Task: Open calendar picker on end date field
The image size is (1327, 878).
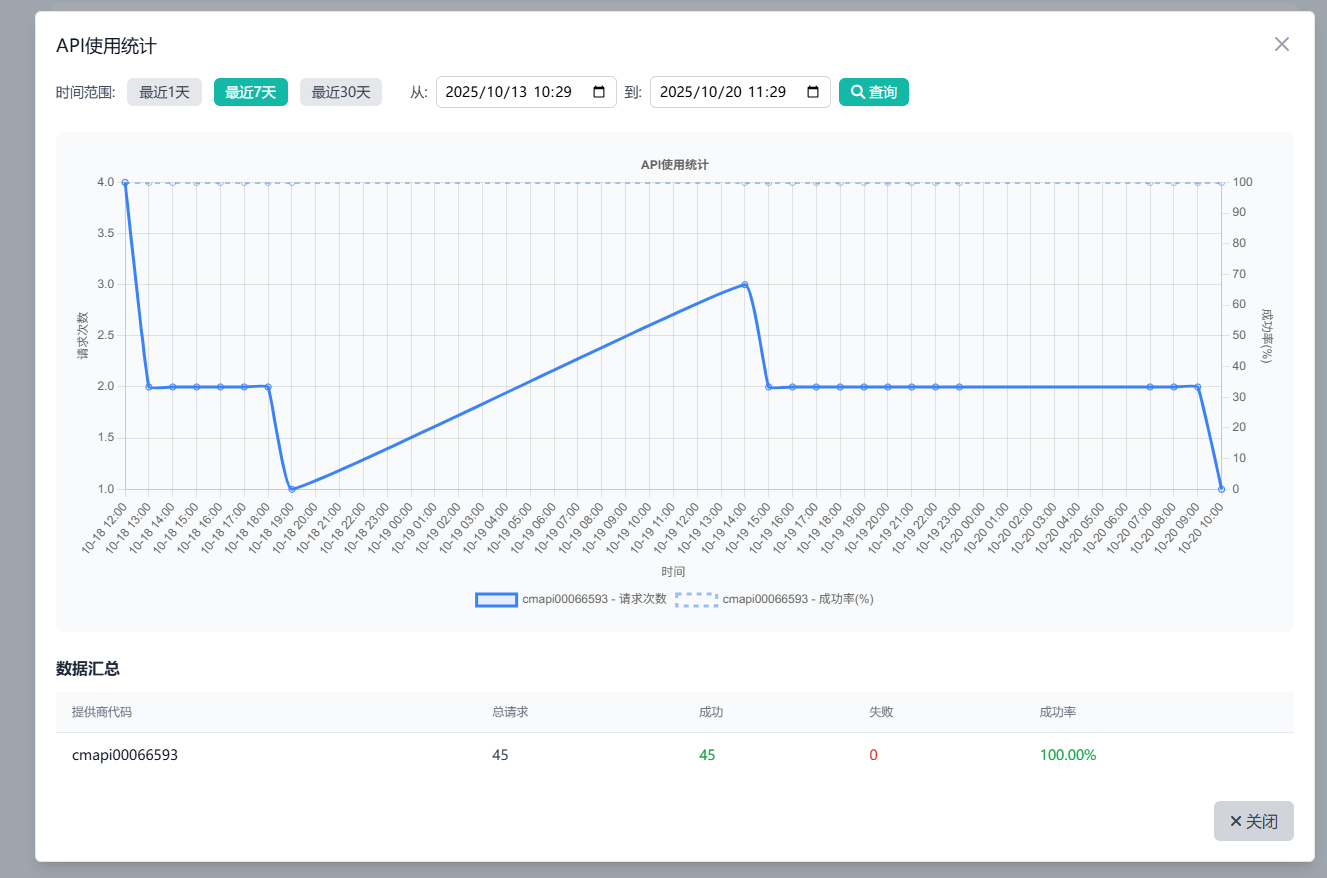Action: (813, 92)
